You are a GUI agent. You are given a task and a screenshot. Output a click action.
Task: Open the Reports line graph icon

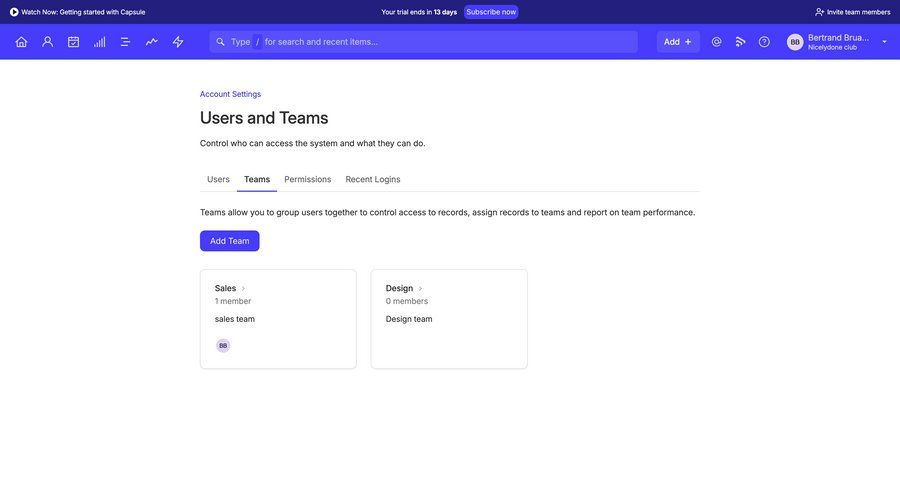[x=151, y=42]
